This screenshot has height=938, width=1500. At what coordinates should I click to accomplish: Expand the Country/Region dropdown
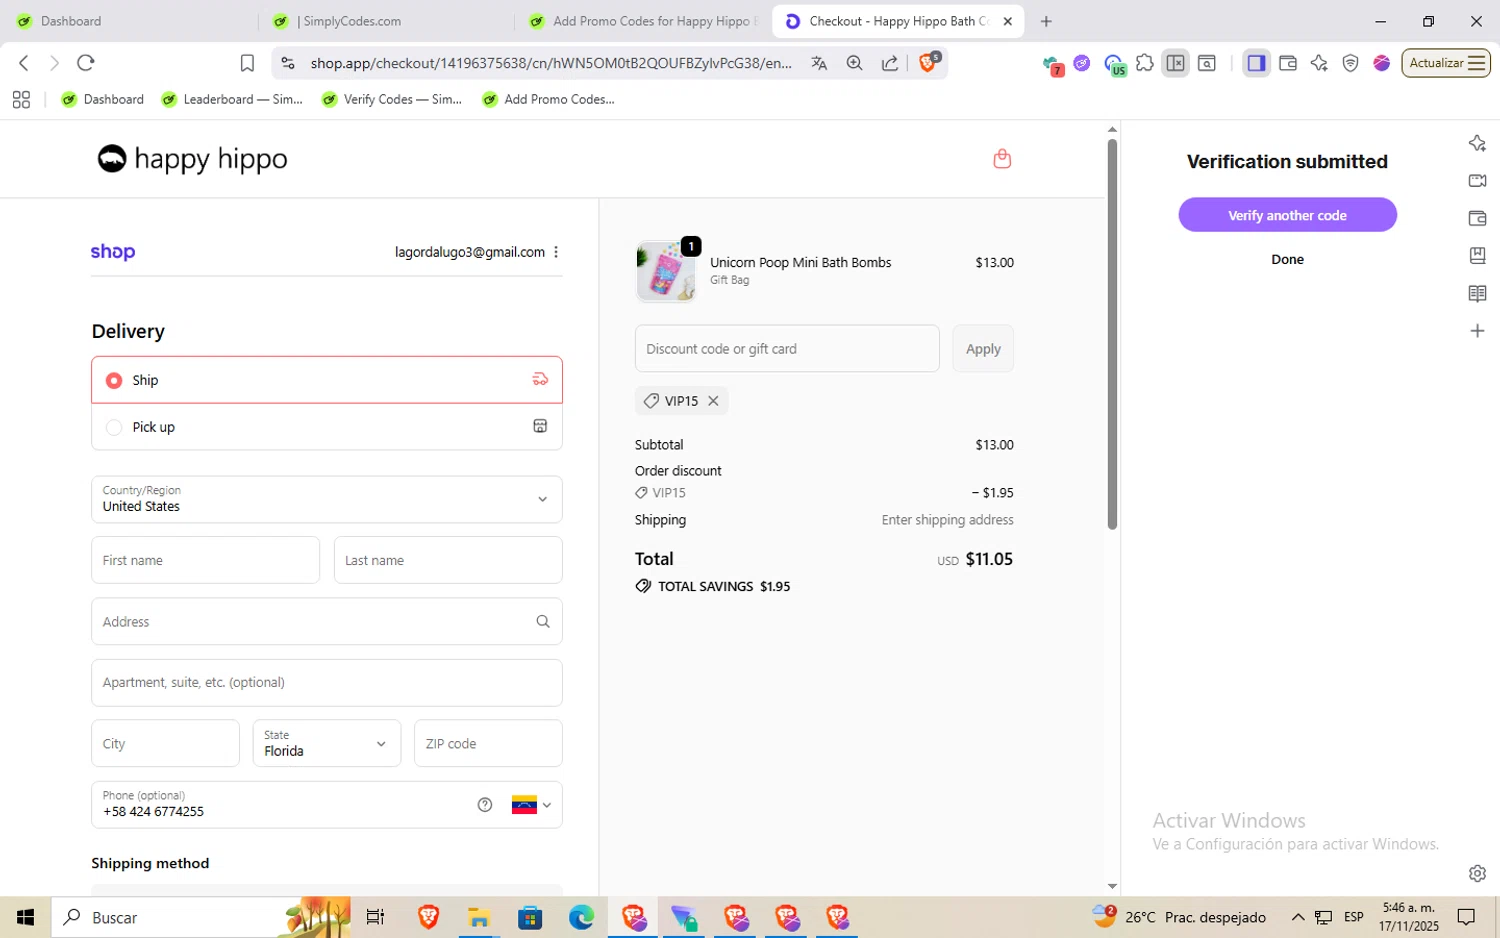click(327, 499)
